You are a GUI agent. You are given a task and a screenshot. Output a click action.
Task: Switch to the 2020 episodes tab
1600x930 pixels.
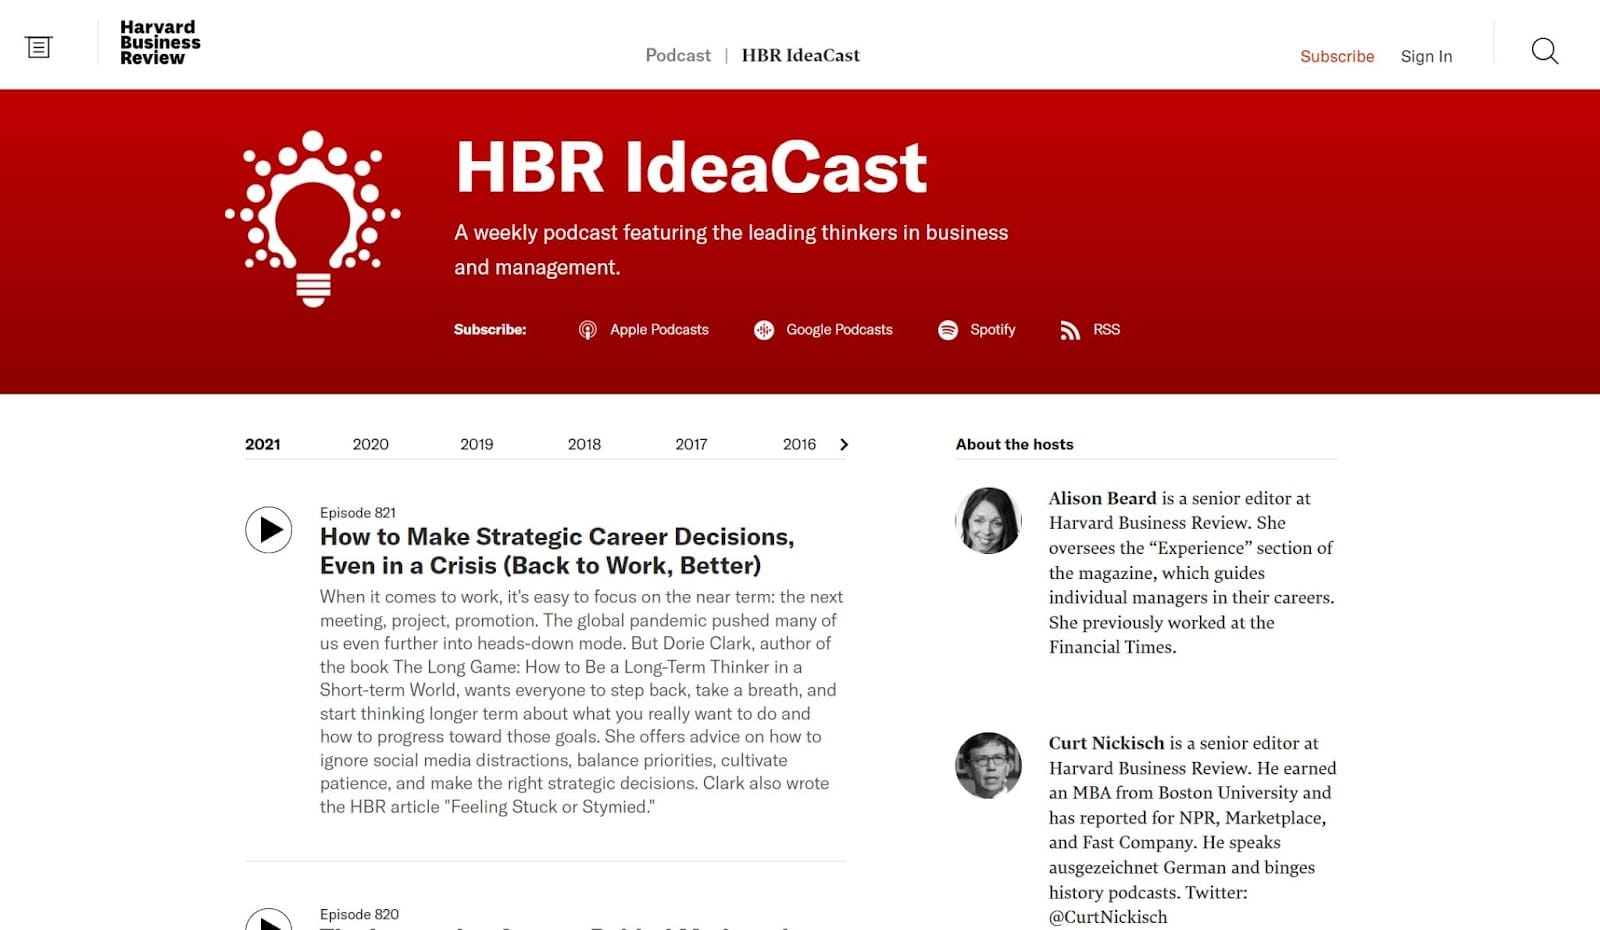(370, 444)
